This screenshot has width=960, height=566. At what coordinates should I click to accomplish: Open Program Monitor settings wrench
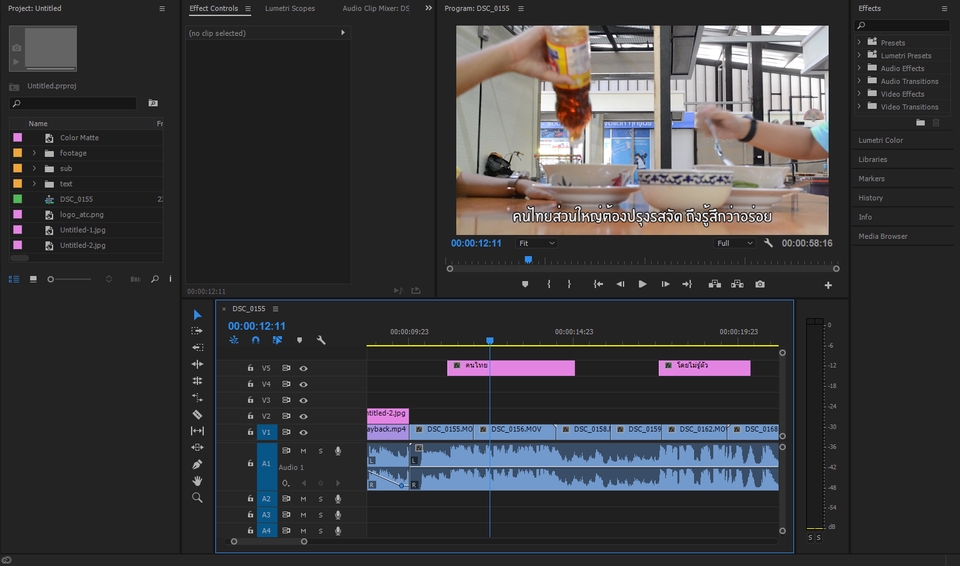click(x=768, y=243)
